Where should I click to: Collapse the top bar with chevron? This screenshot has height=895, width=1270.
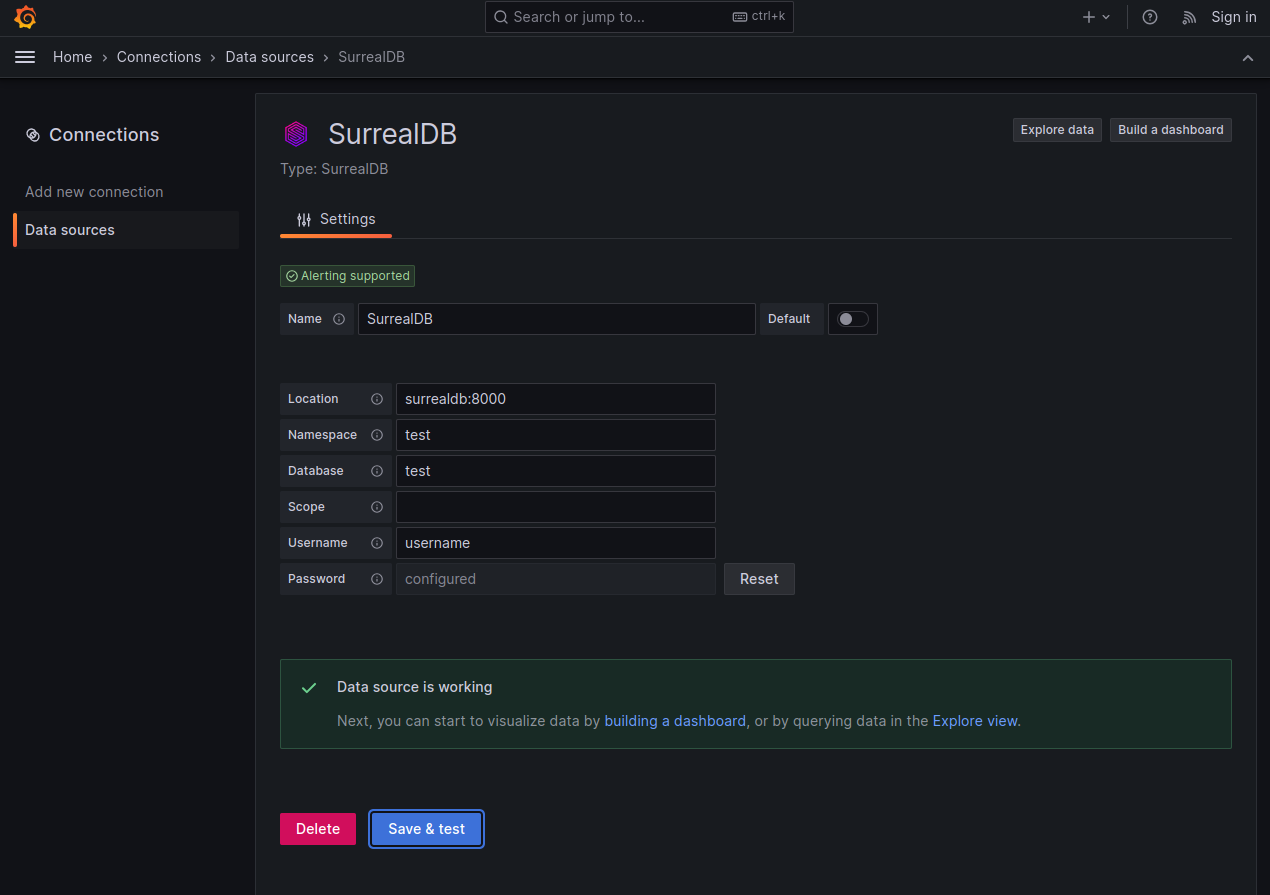[1248, 58]
